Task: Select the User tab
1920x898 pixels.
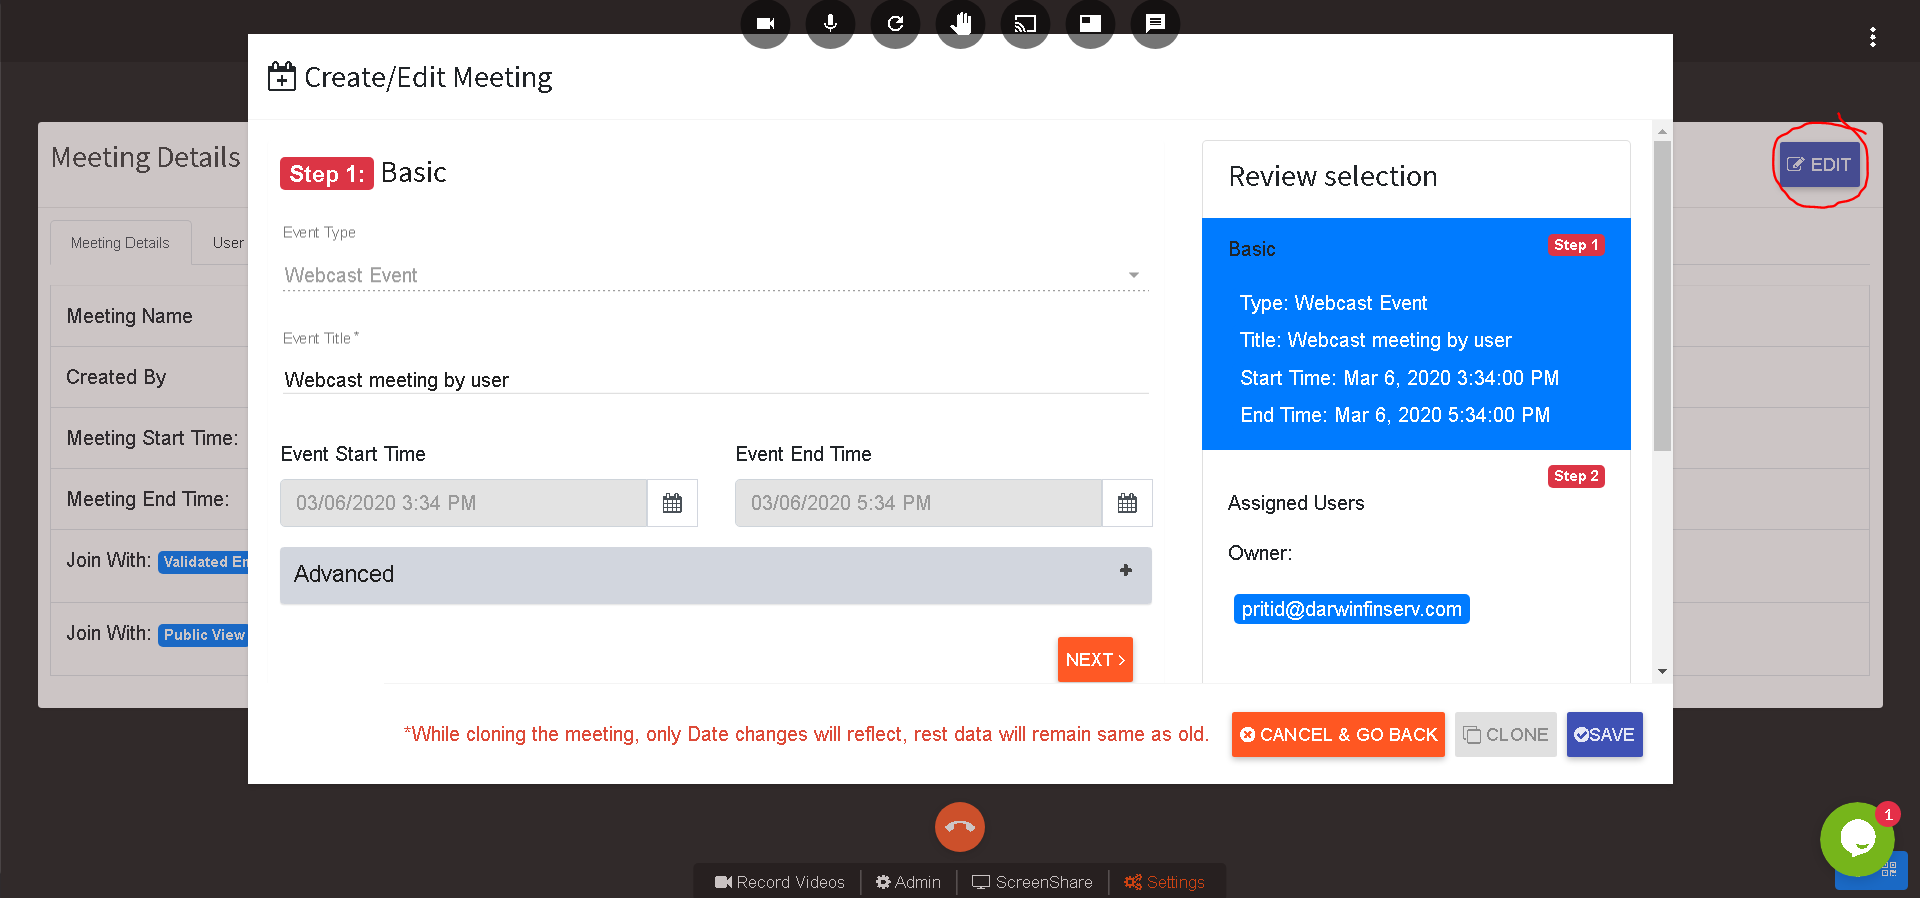Action: (228, 243)
